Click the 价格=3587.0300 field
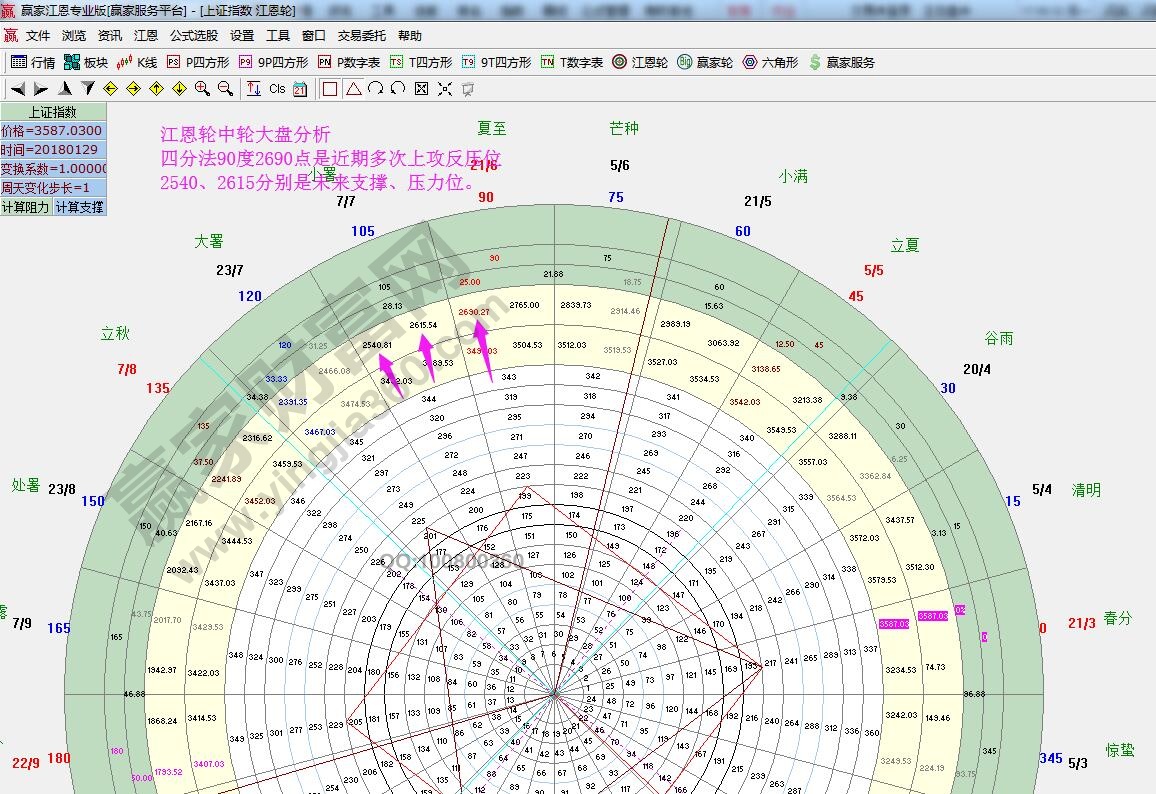This screenshot has height=794, width=1156. pyautogui.click(x=52, y=131)
